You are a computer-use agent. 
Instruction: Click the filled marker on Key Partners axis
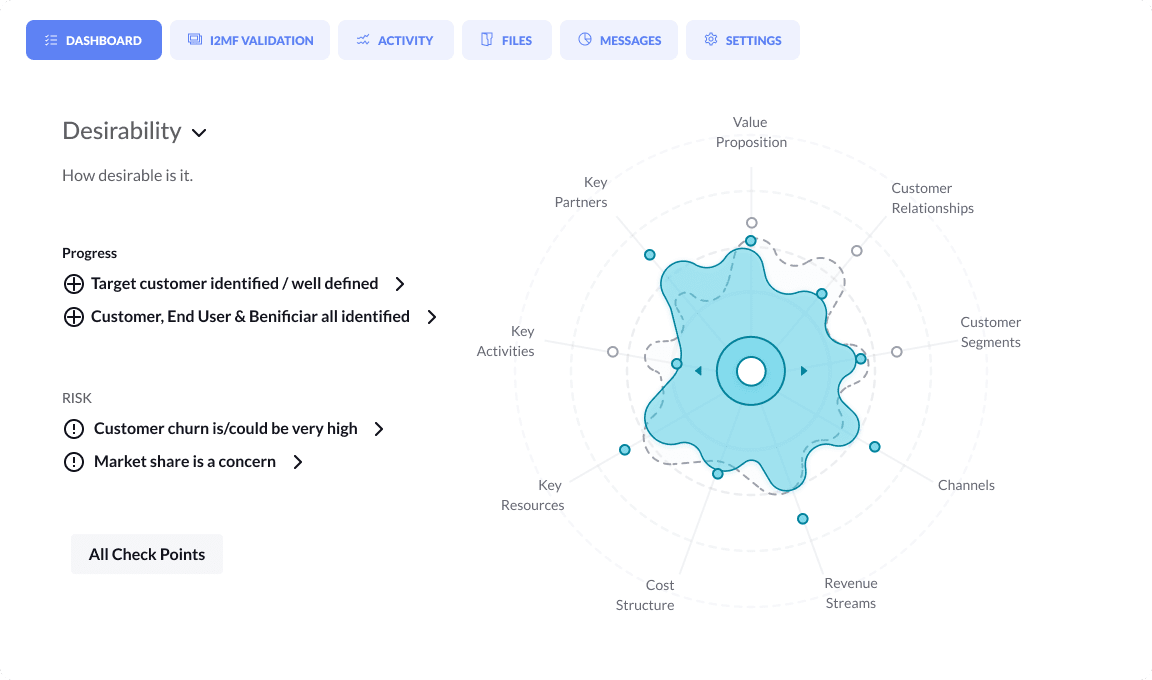(649, 255)
